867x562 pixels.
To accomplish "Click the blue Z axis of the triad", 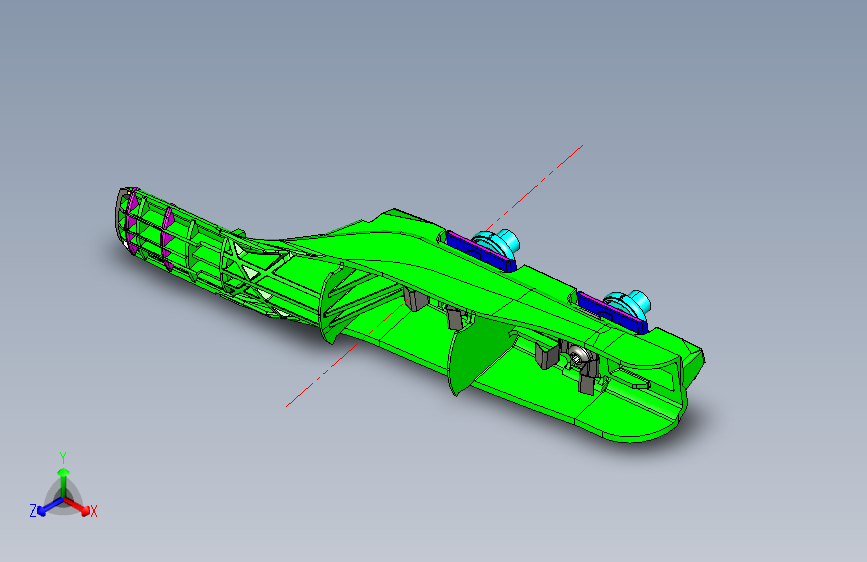I will 49,507.
